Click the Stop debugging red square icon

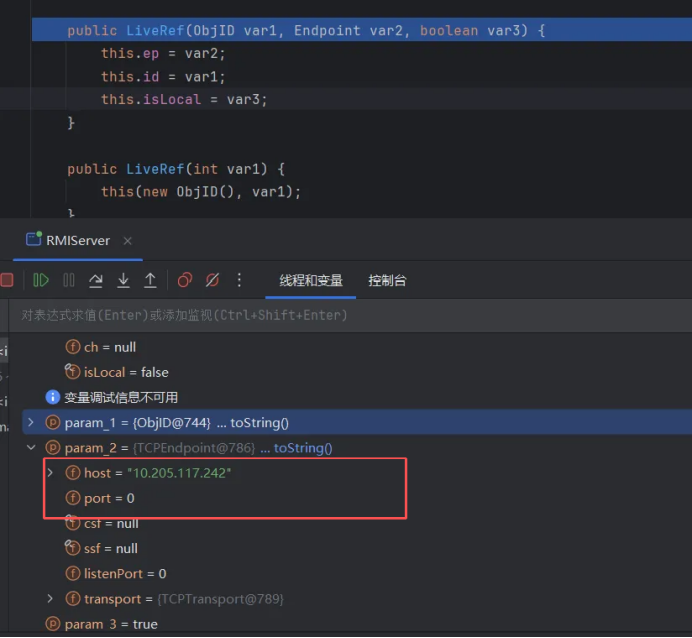pos(6,281)
